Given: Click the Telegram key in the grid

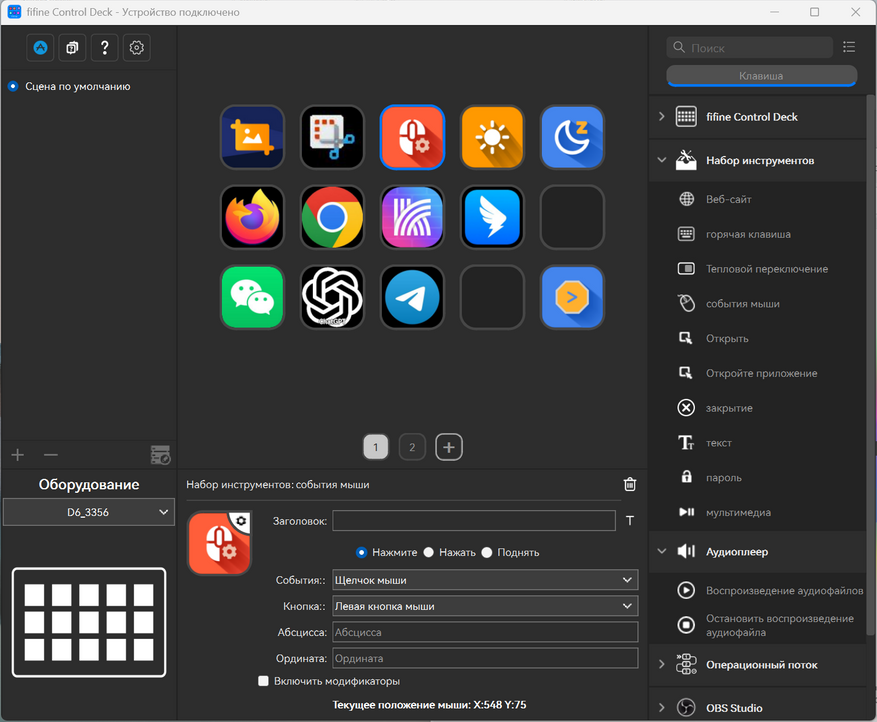Looking at the screenshot, I should [x=412, y=297].
